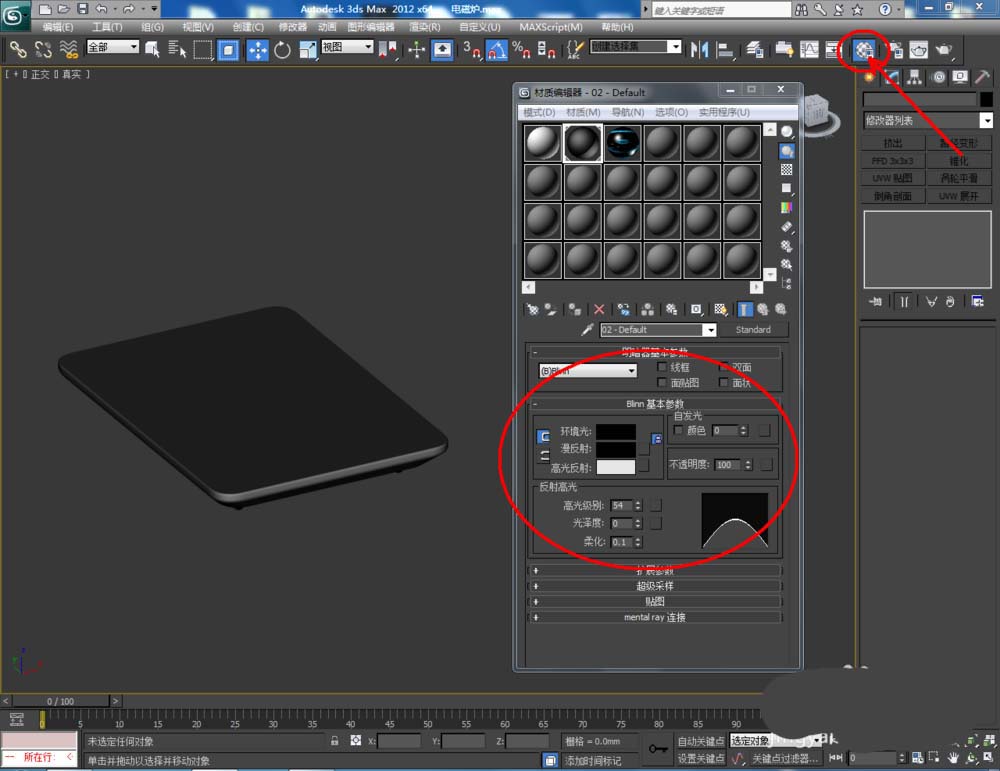Screen dimensions: 1000x771
Task: Open Render Setup dialog icon
Action: pyautogui.click(x=896, y=50)
